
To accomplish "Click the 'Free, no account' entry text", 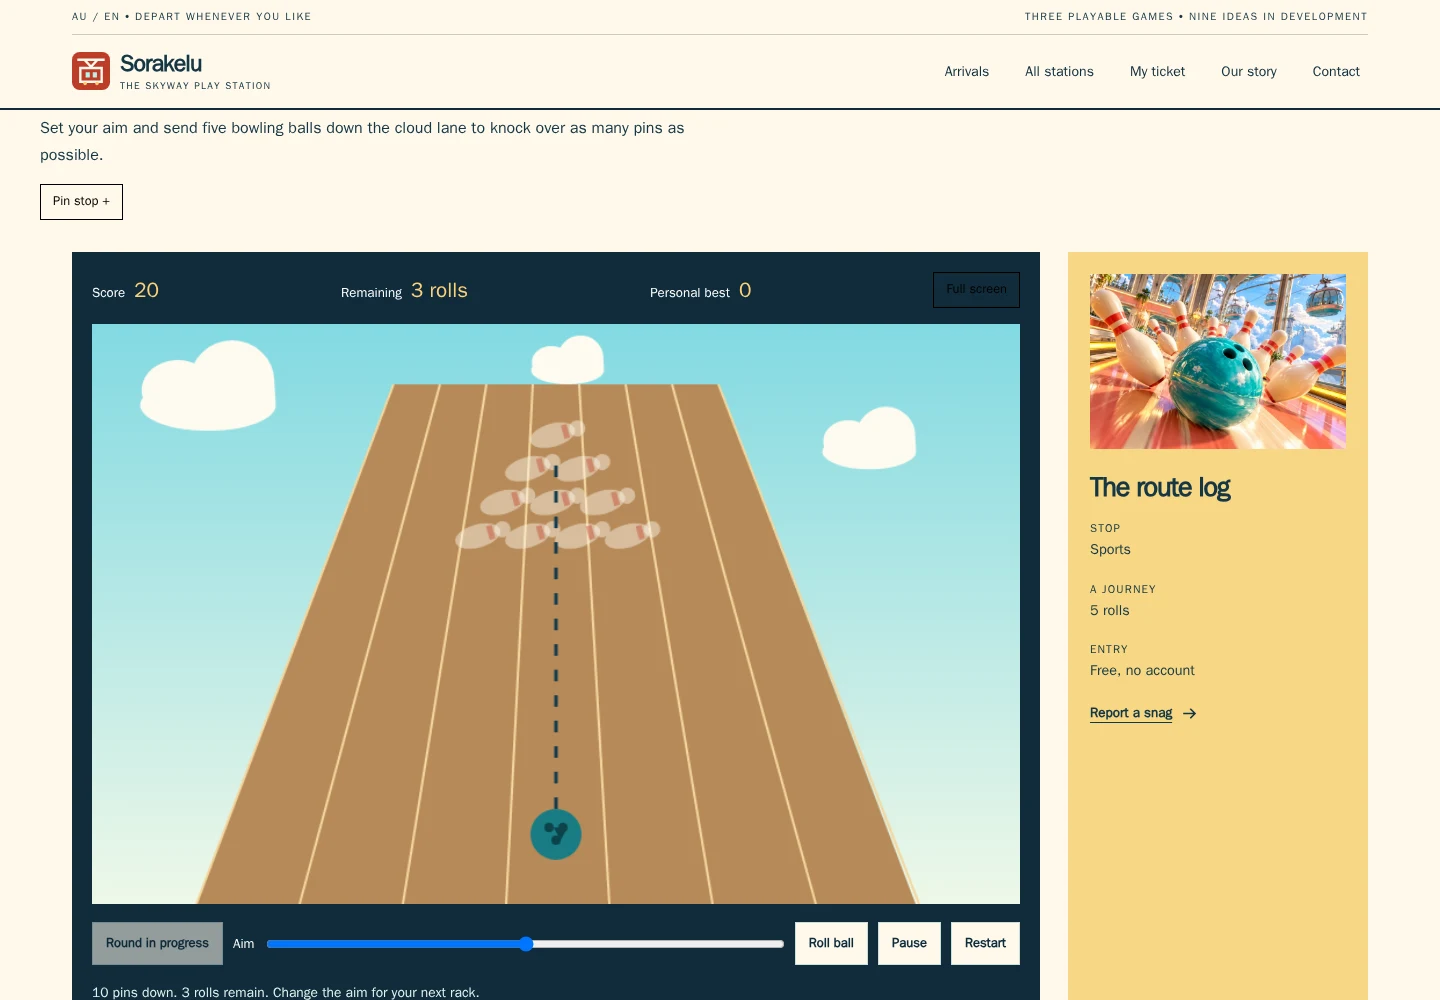I will click(x=1142, y=670).
